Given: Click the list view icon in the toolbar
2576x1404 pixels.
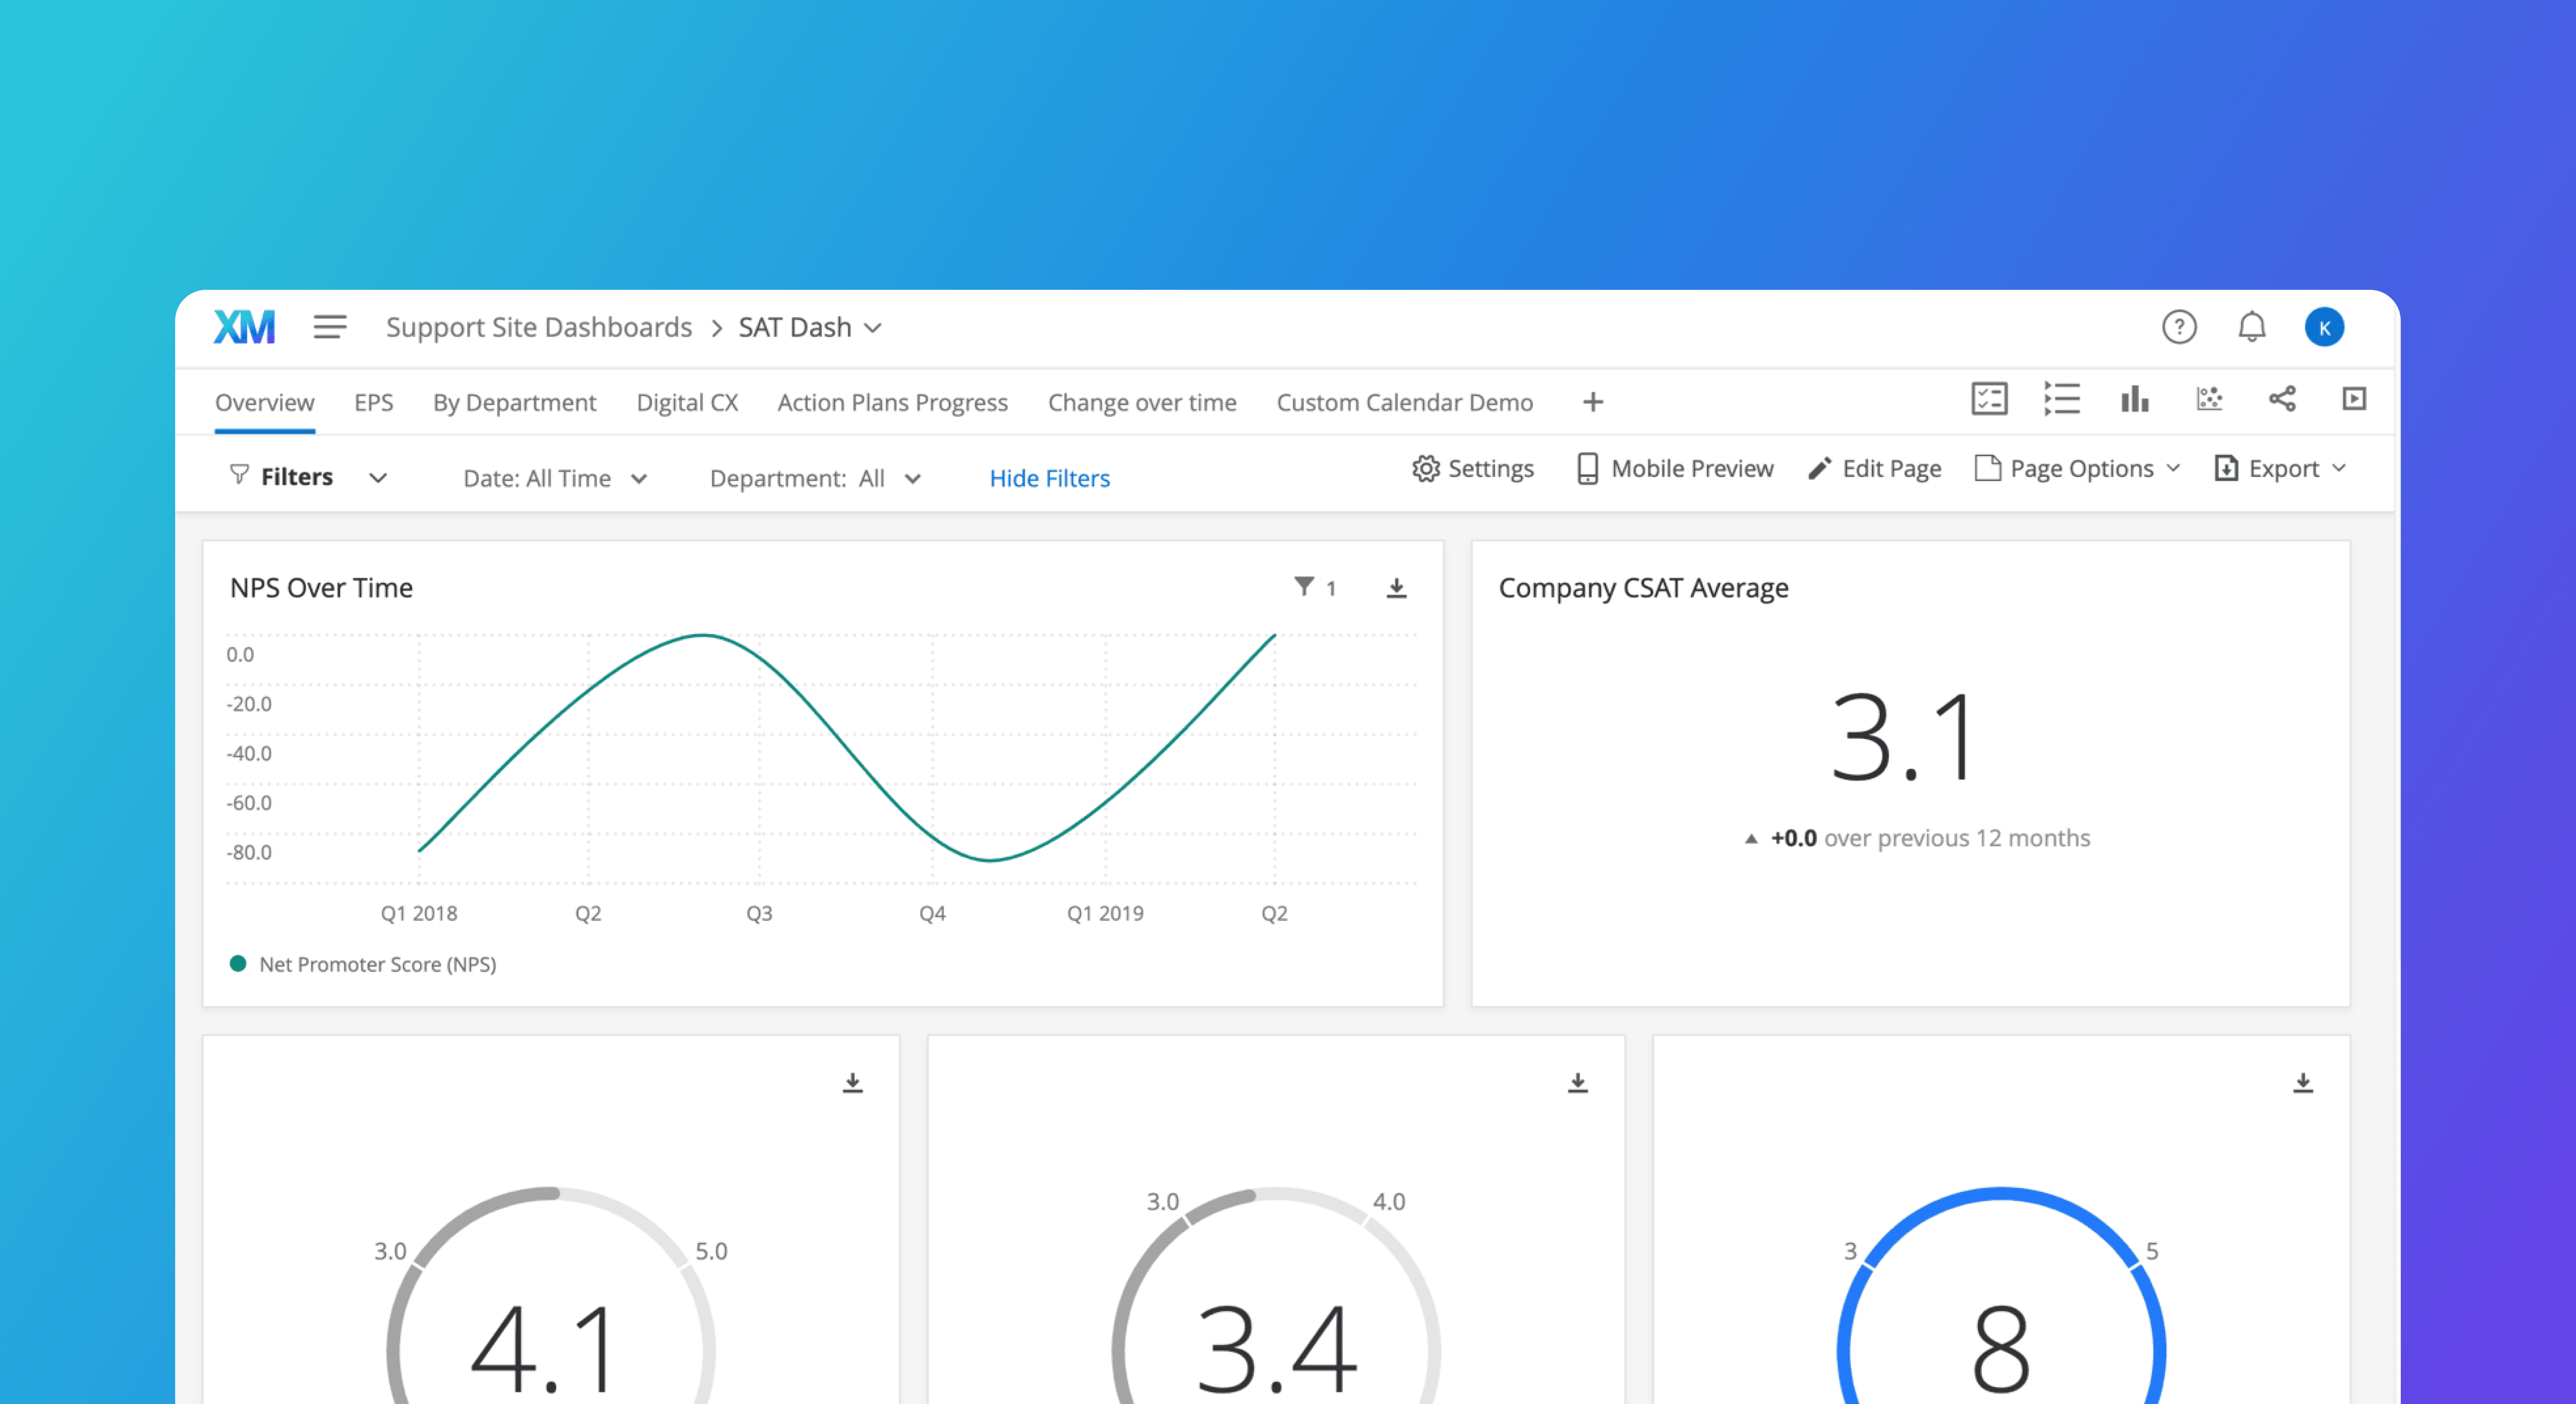Looking at the screenshot, I should click(2062, 399).
